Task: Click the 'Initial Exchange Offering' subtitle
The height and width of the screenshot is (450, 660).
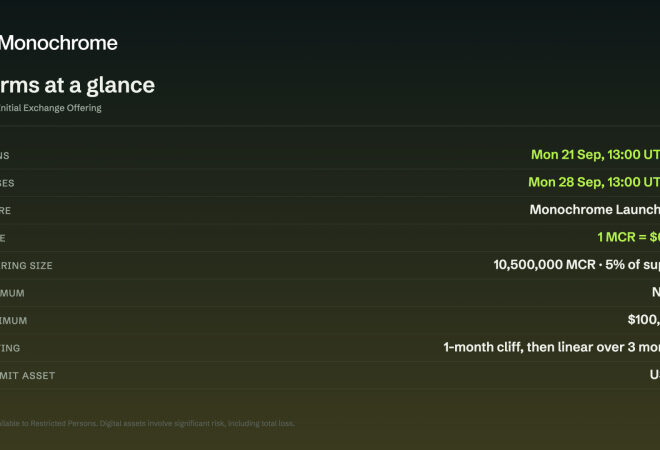Action: pos(51,108)
